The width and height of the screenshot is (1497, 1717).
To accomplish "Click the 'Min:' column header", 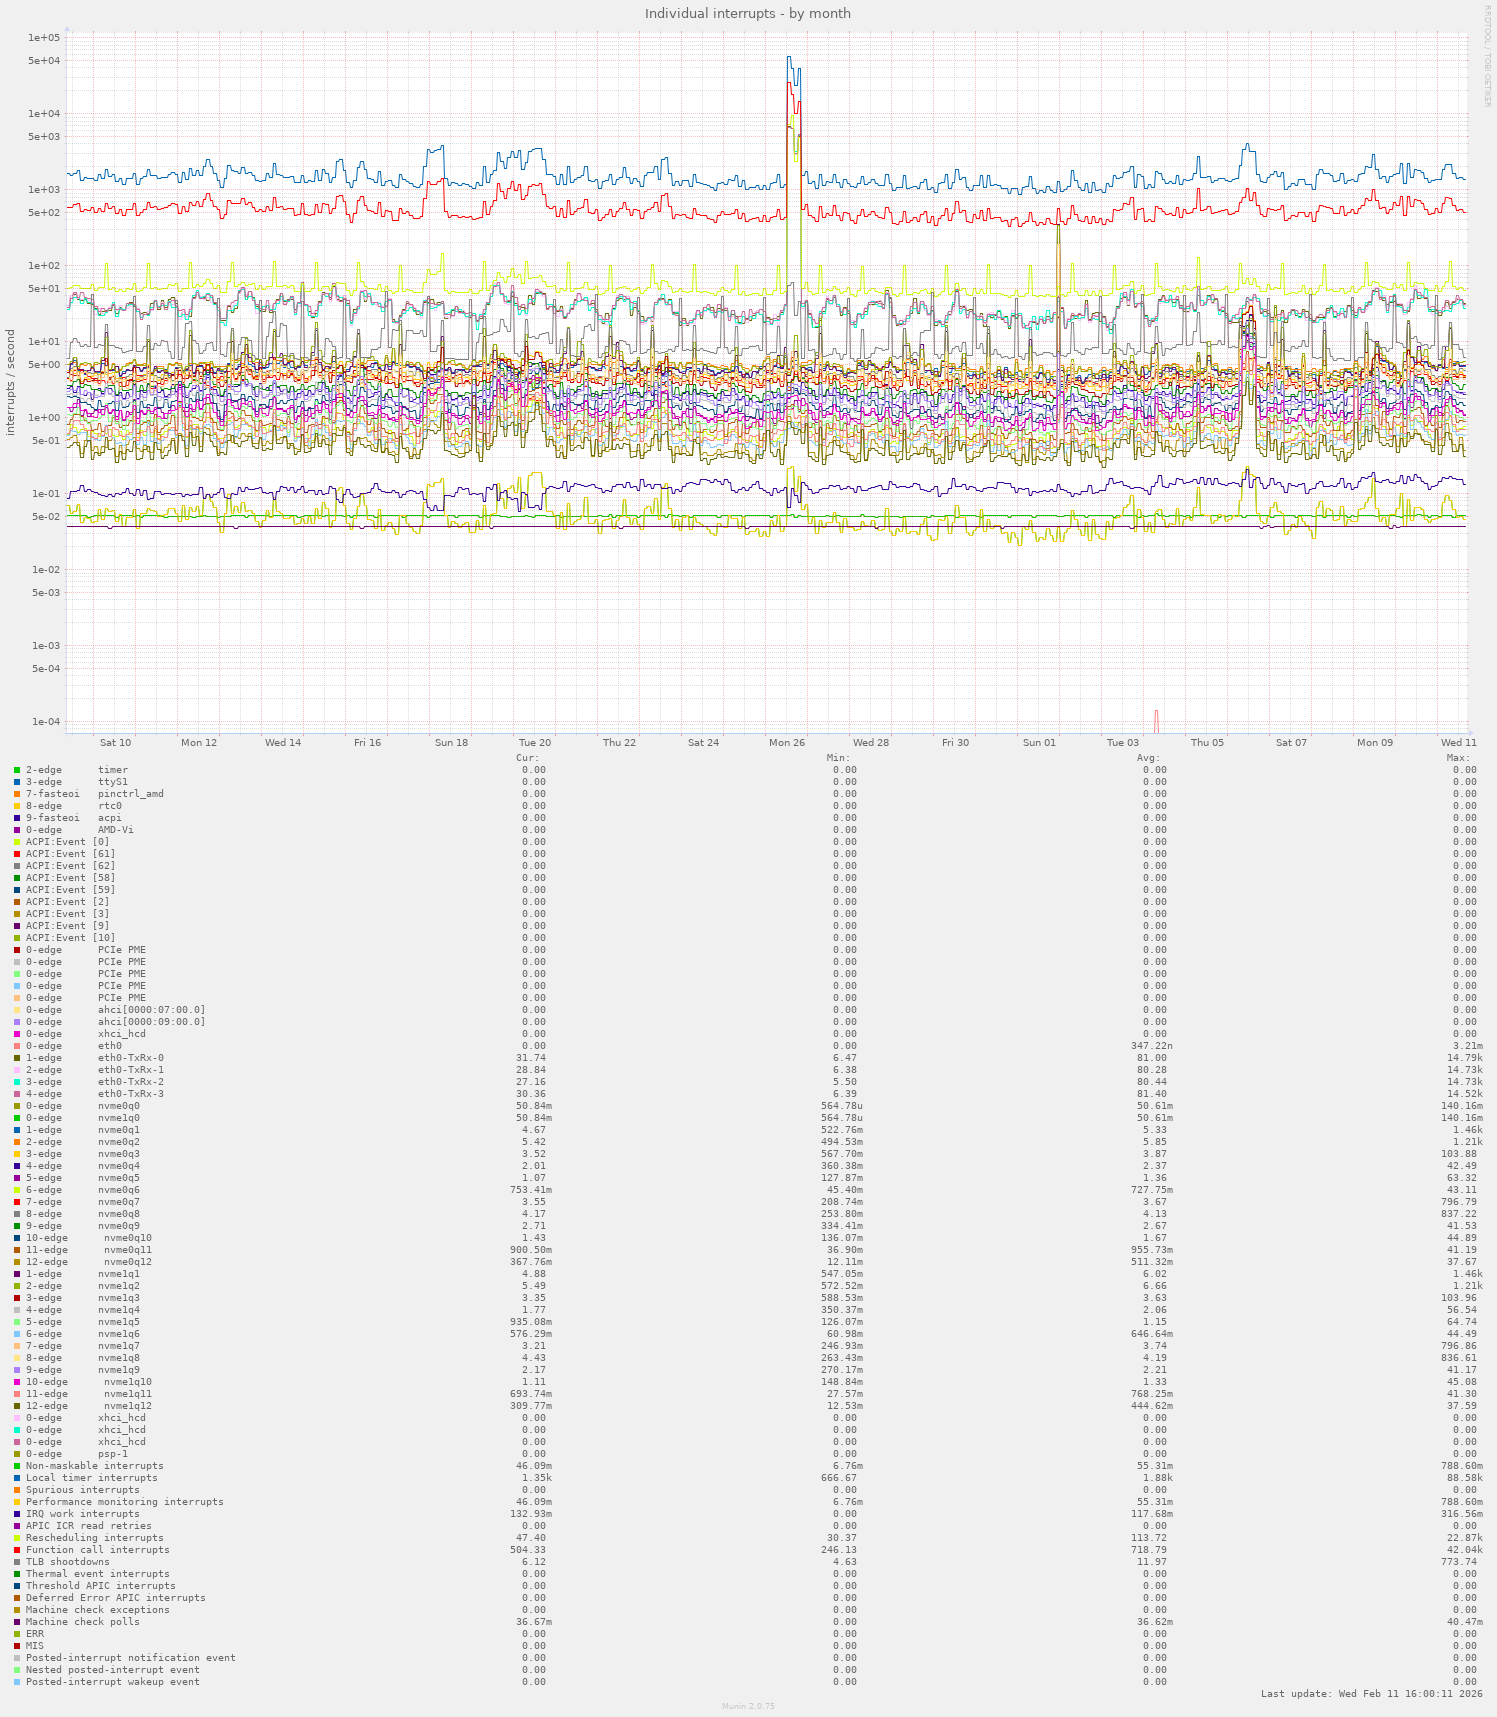I will 838,758.
